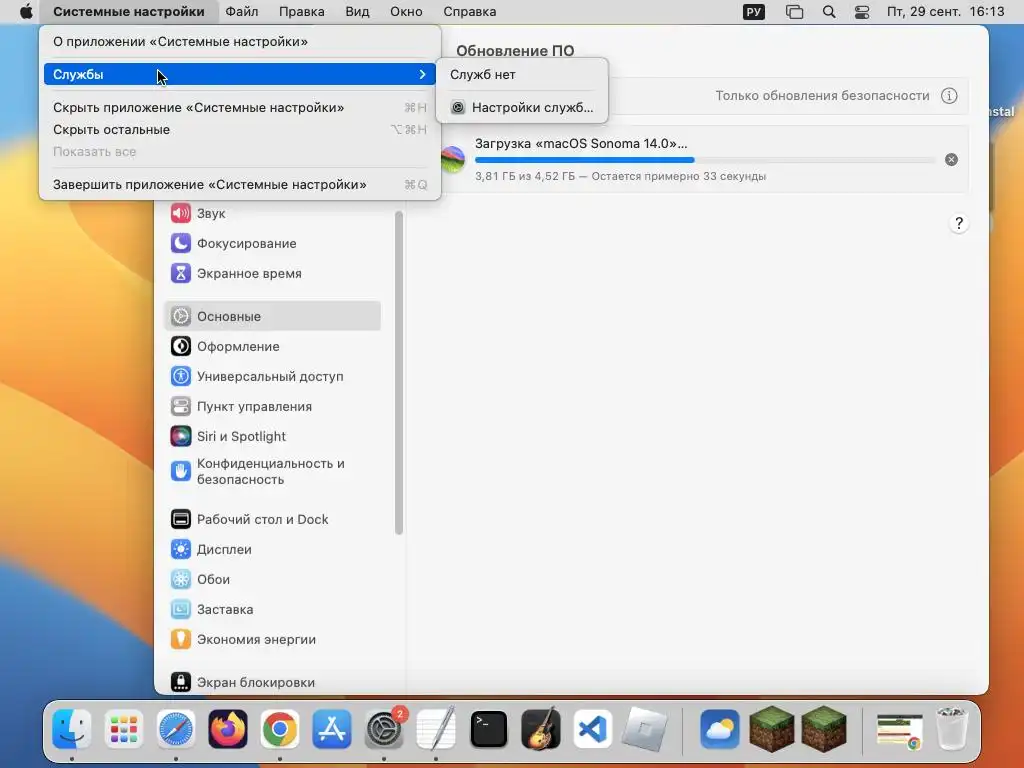The width and height of the screenshot is (1024, 768).
Task: Open the Дисплеи sun icon
Action: click(181, 550)
